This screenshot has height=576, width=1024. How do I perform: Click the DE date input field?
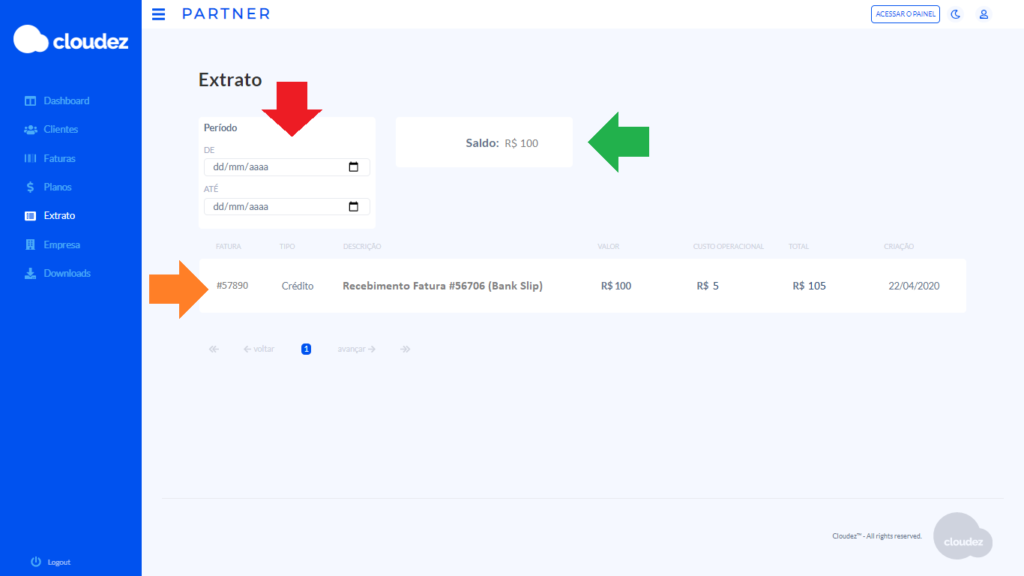(270, 167)
